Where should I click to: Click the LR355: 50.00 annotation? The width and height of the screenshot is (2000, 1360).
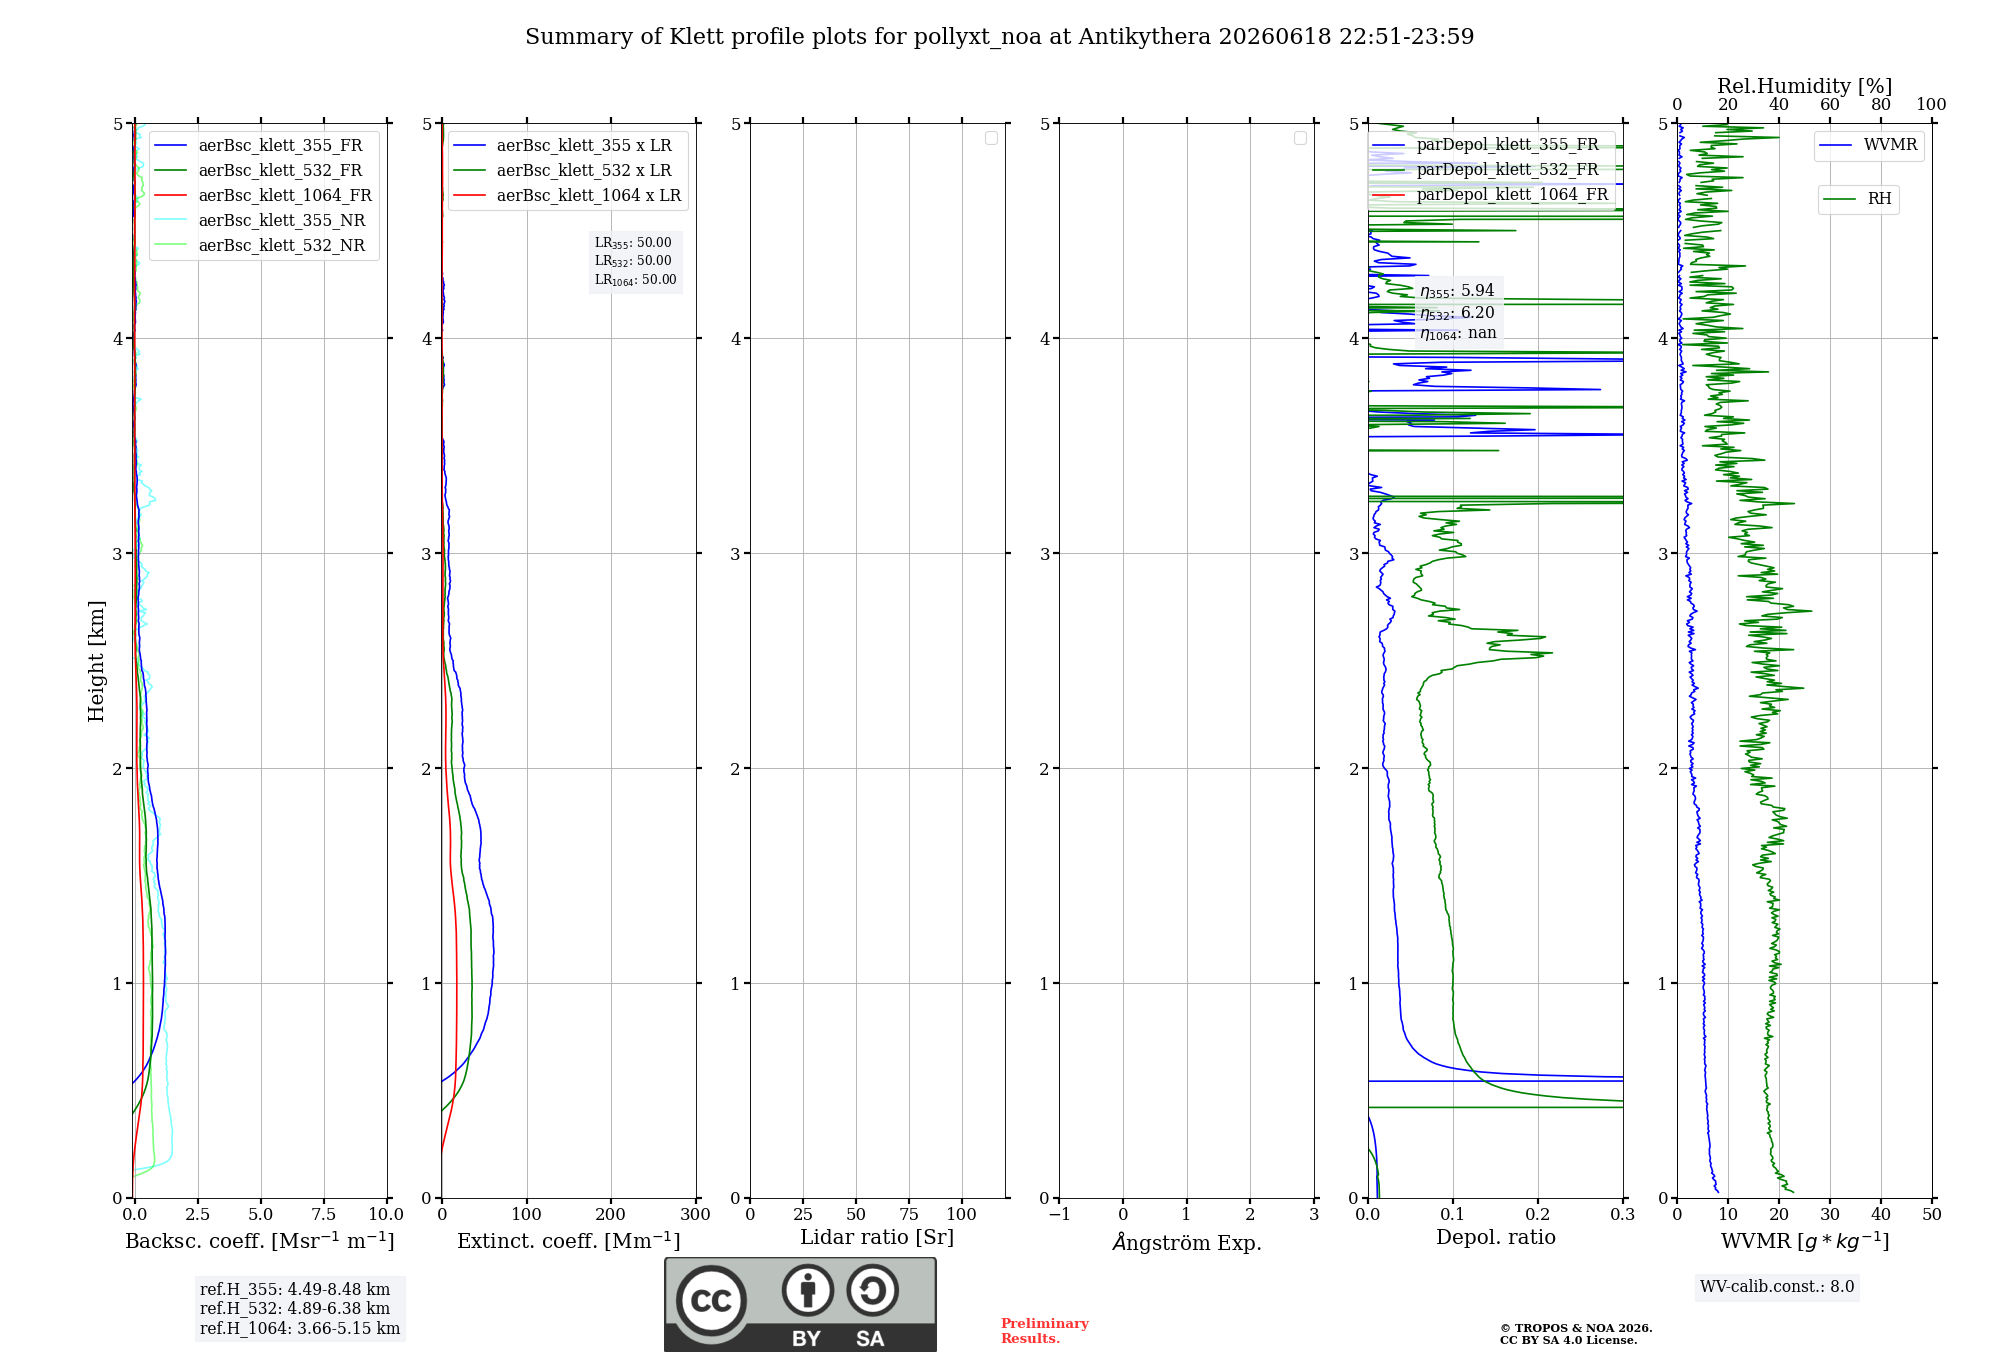pyautogui.click(x=633, y=243)
